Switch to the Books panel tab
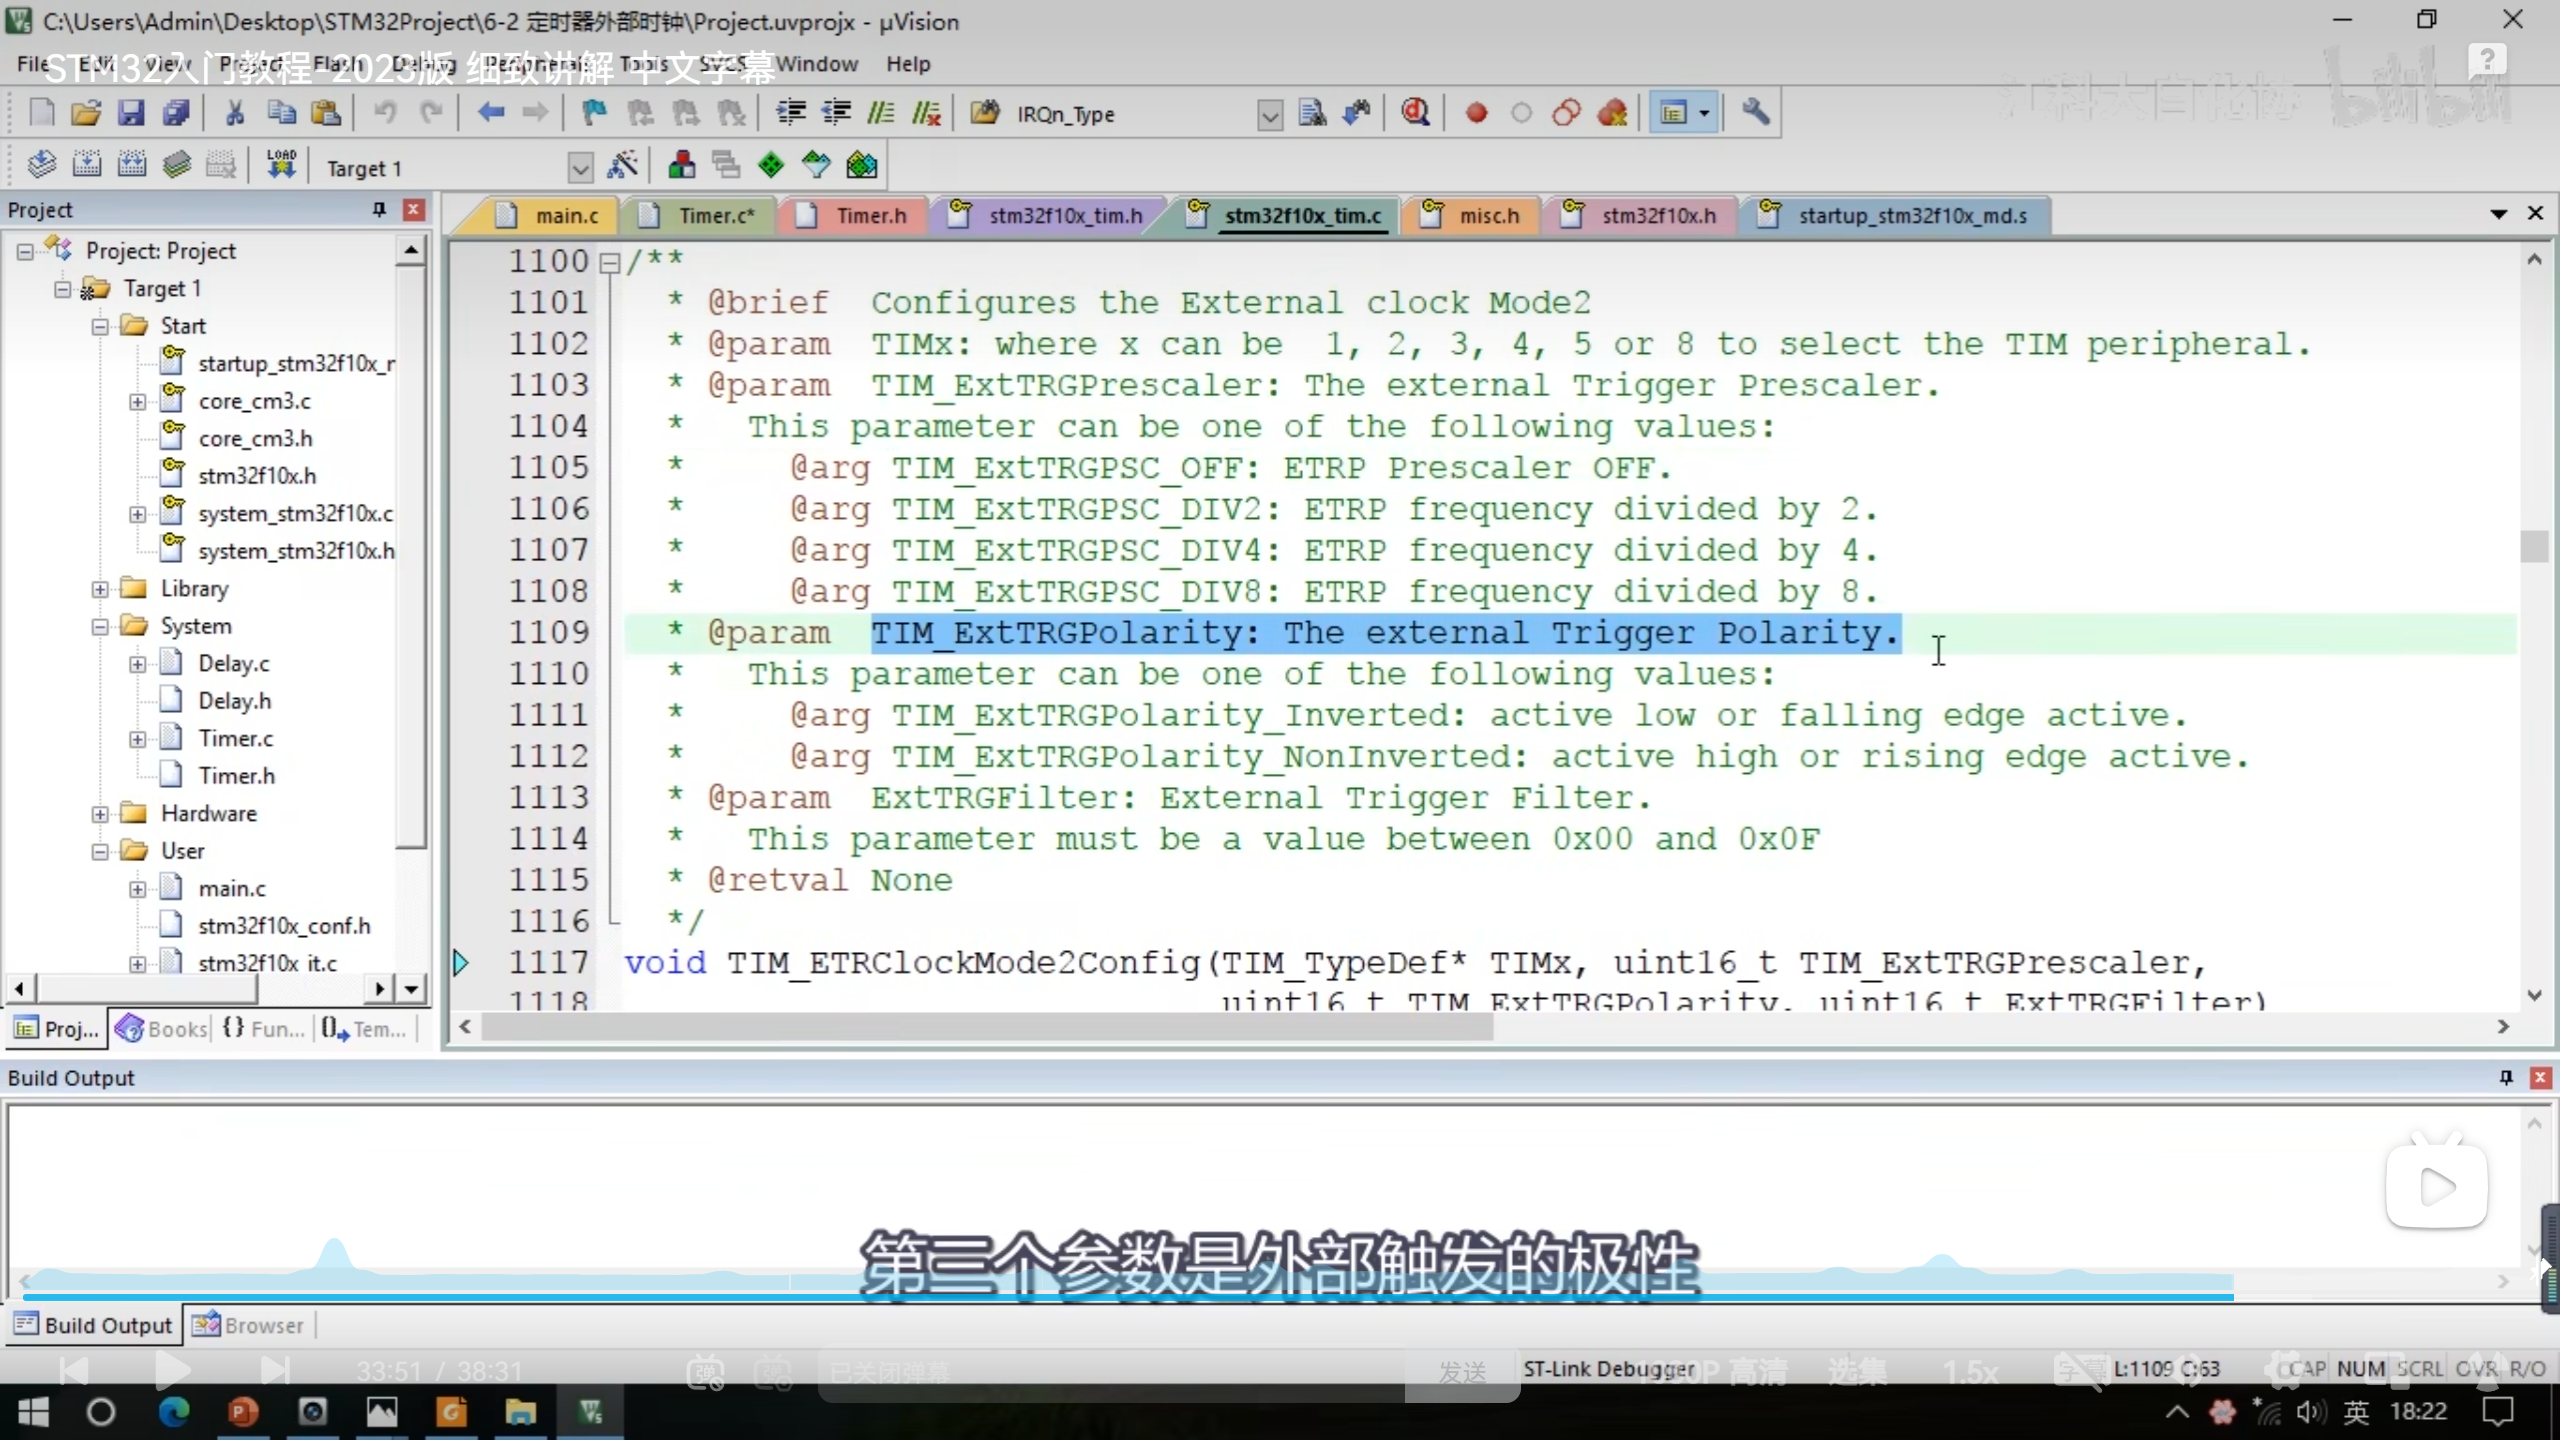 (162, 1028)
